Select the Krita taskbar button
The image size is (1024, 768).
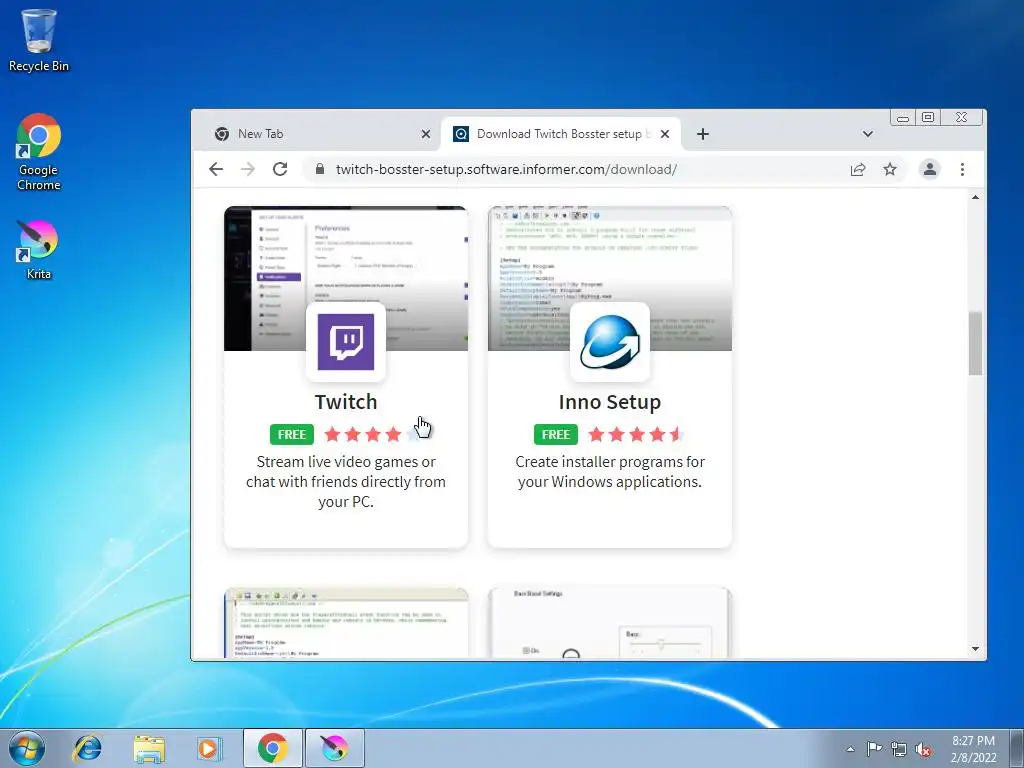334,748
